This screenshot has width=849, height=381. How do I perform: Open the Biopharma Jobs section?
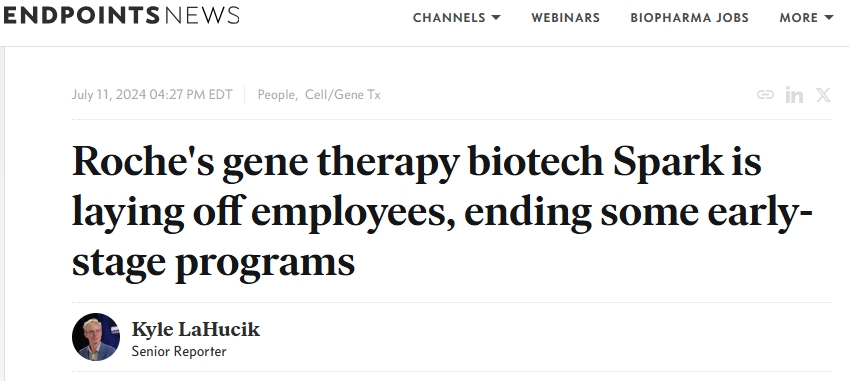pyautogui.click(x=689, y=17)
